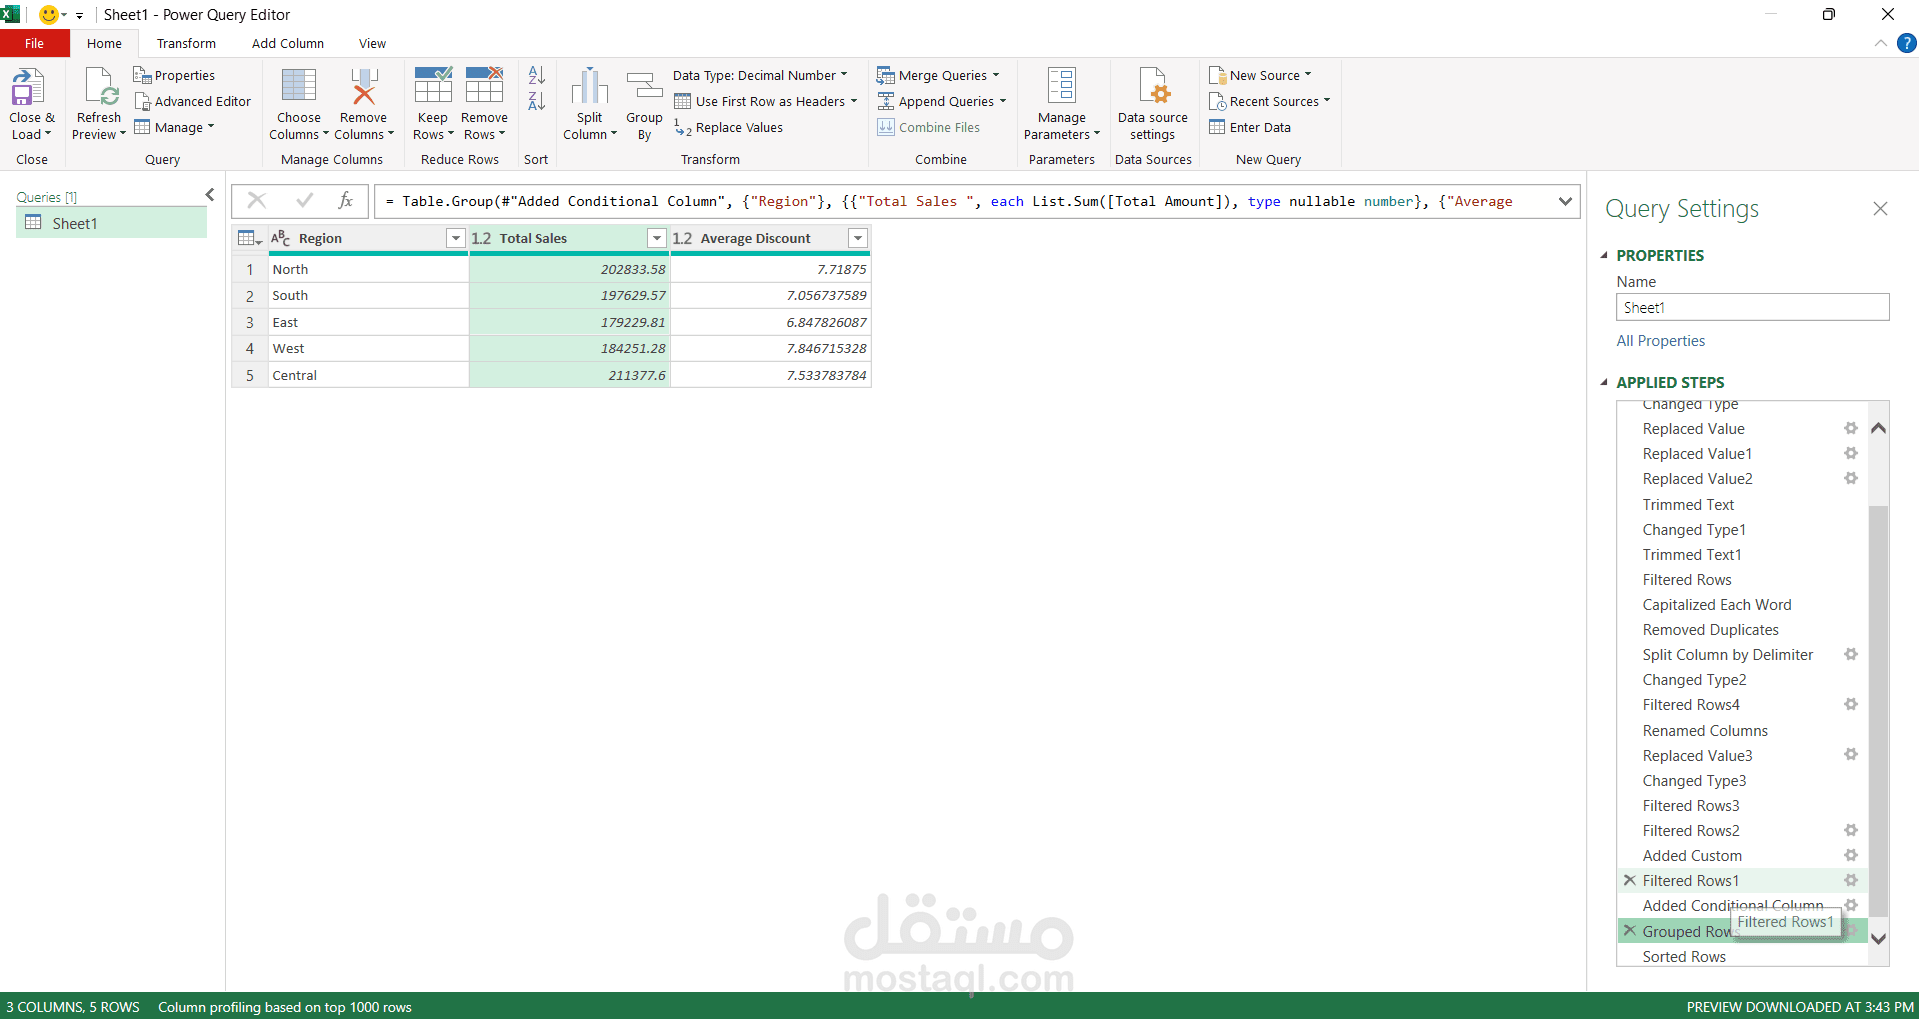Open the Advanced Editor
Viewport: 1919px width, 1019px height.
pos(193,101)
